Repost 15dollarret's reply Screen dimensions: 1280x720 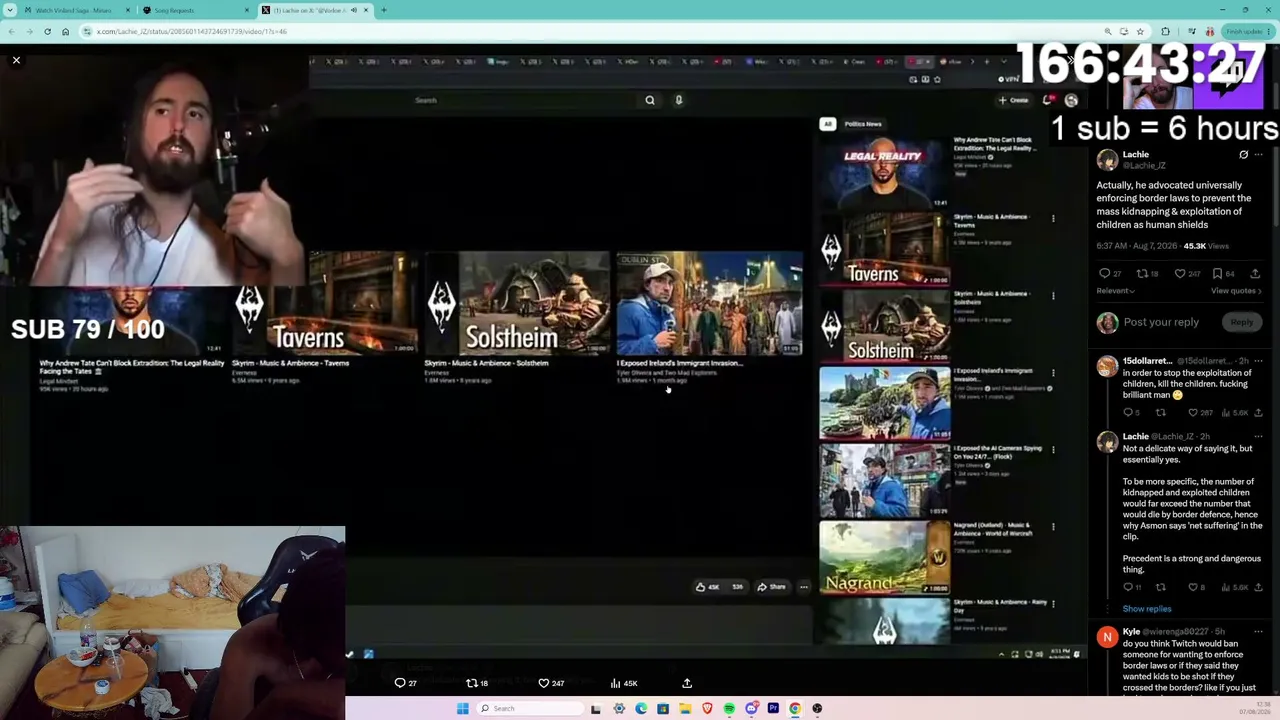pos(1160,412)
